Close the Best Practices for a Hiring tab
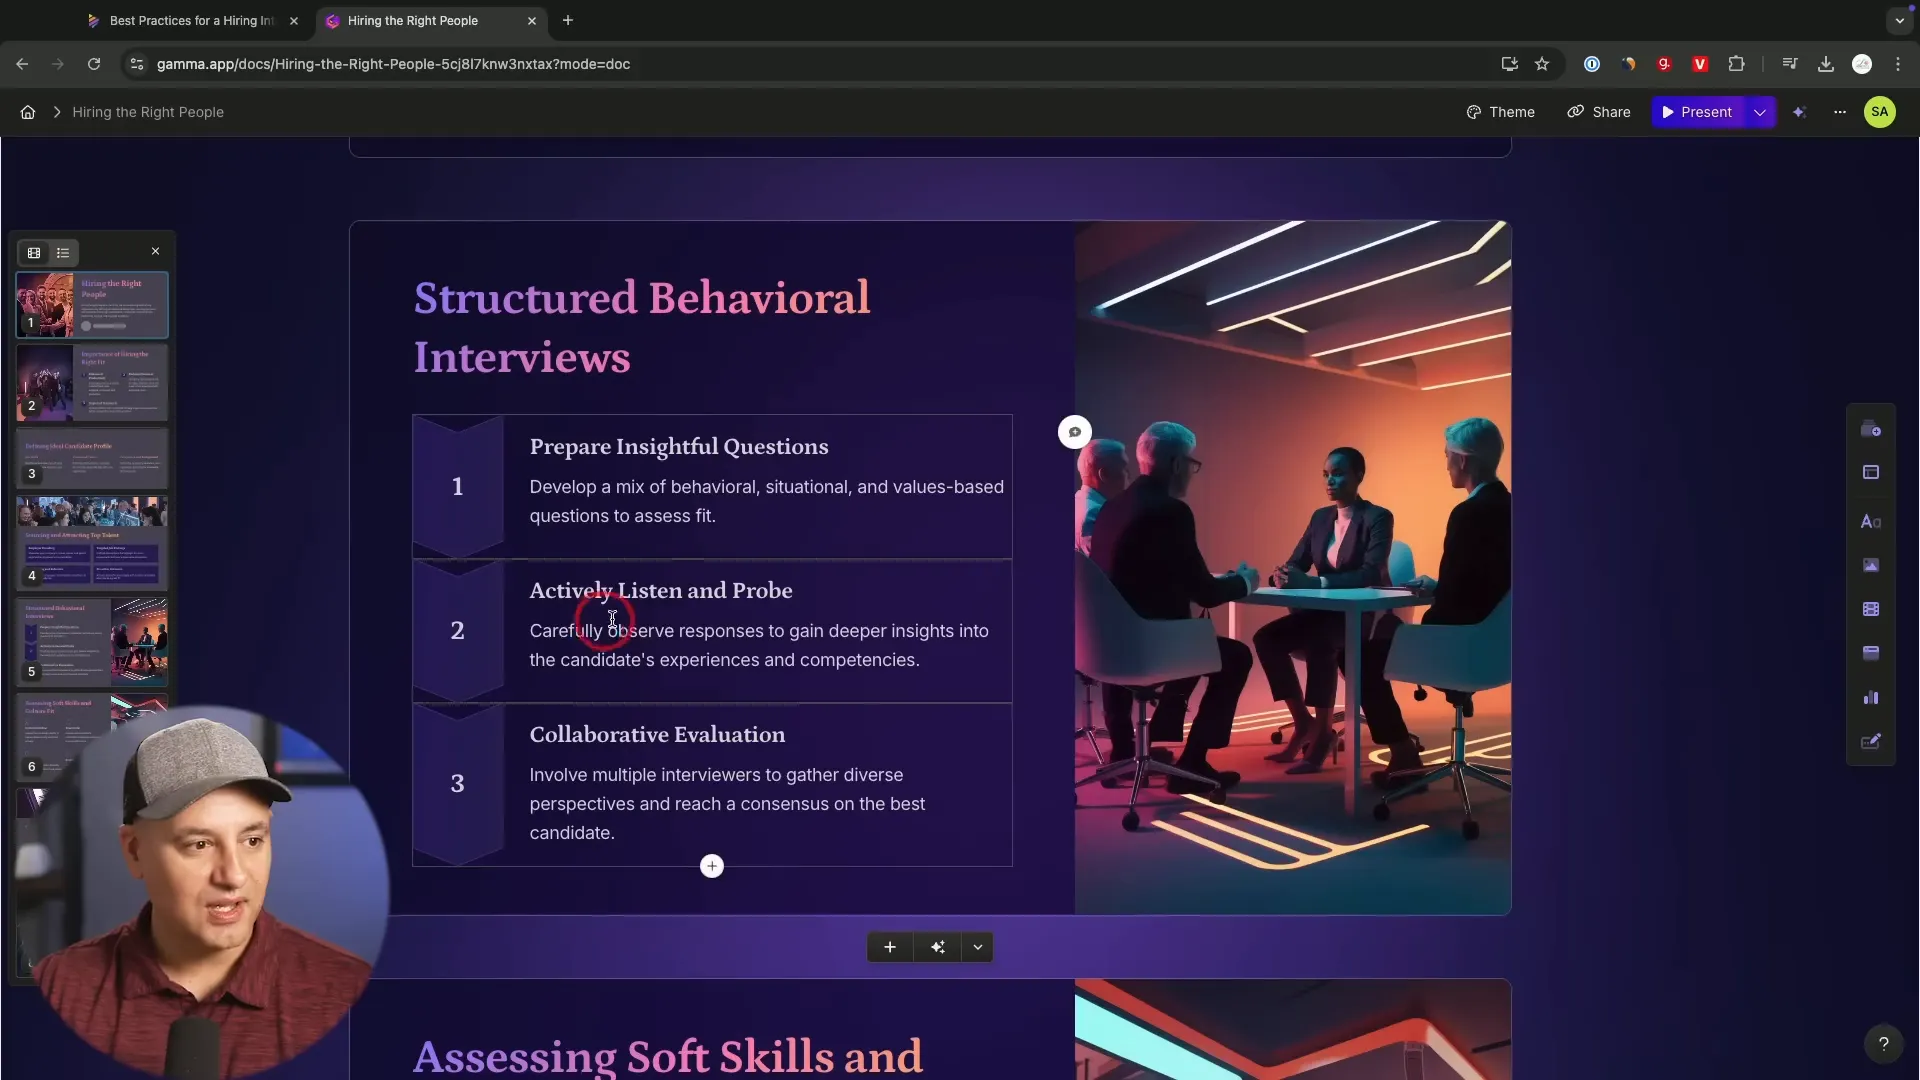This screenshot has width=1920, height=1080. click(294, 20)
